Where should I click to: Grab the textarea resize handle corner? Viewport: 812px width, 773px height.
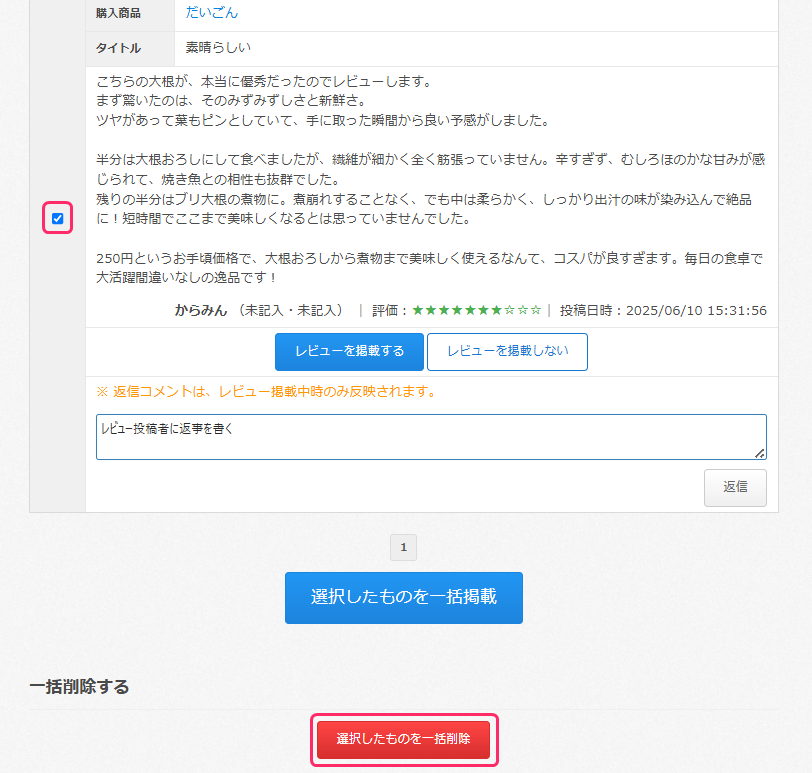[x=760, y=453]
